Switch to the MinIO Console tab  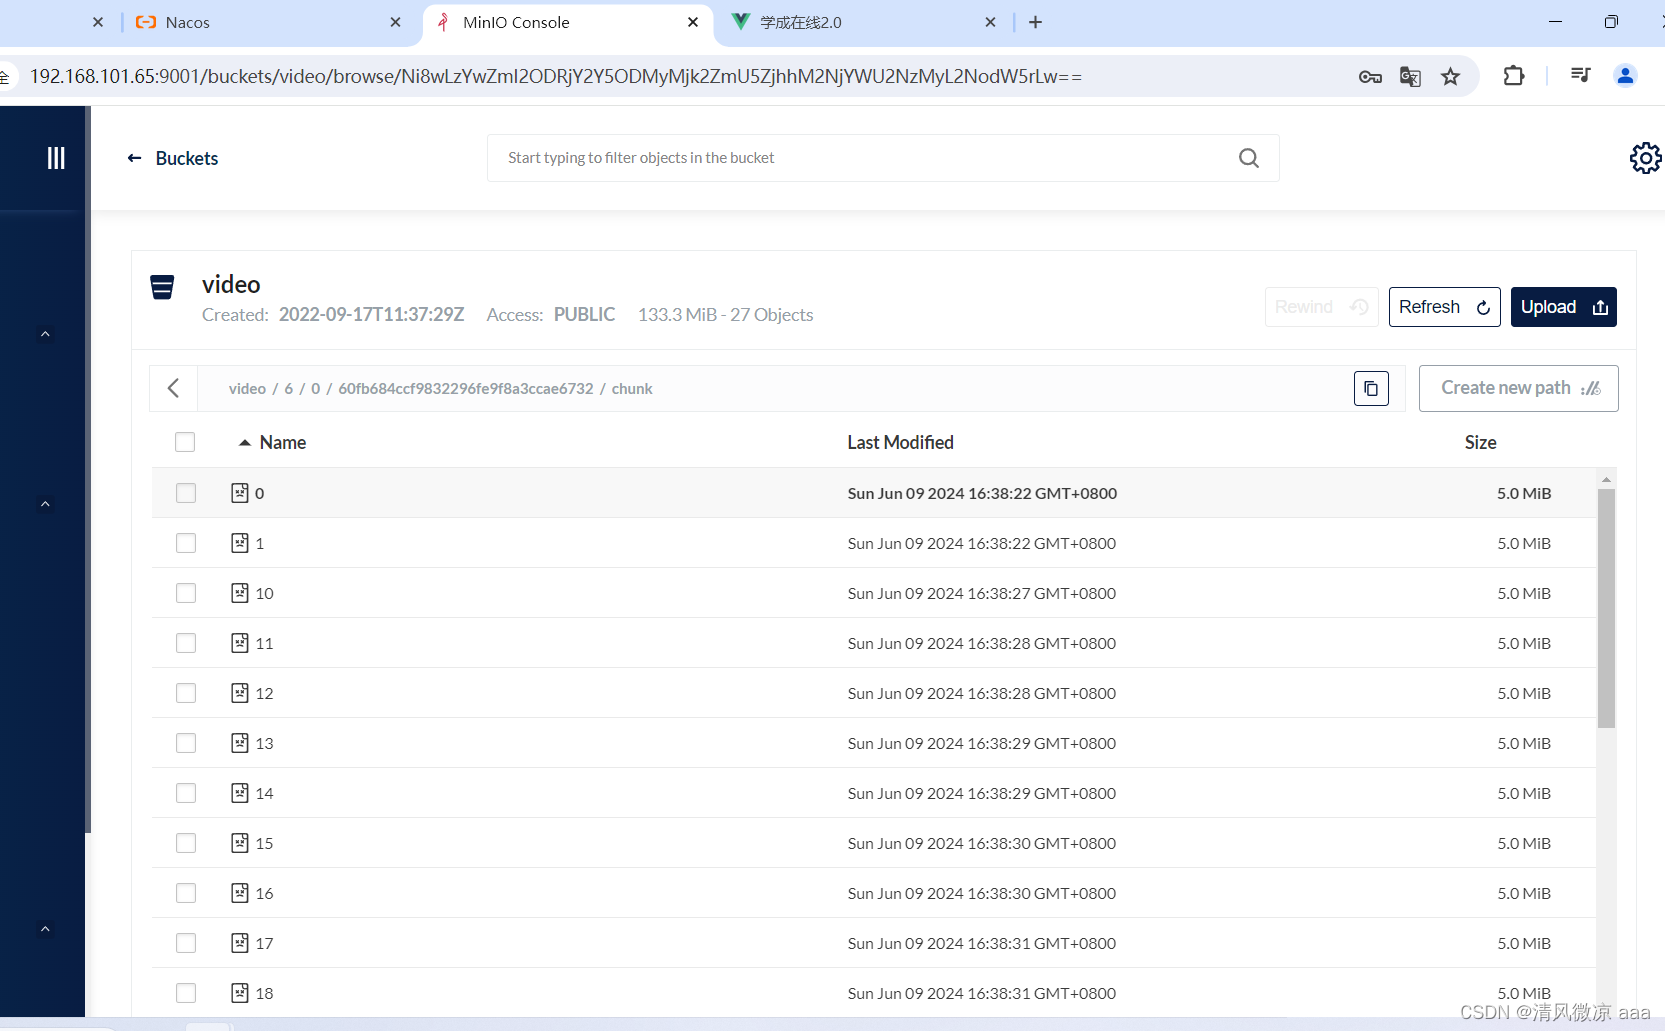pos(568,22)
